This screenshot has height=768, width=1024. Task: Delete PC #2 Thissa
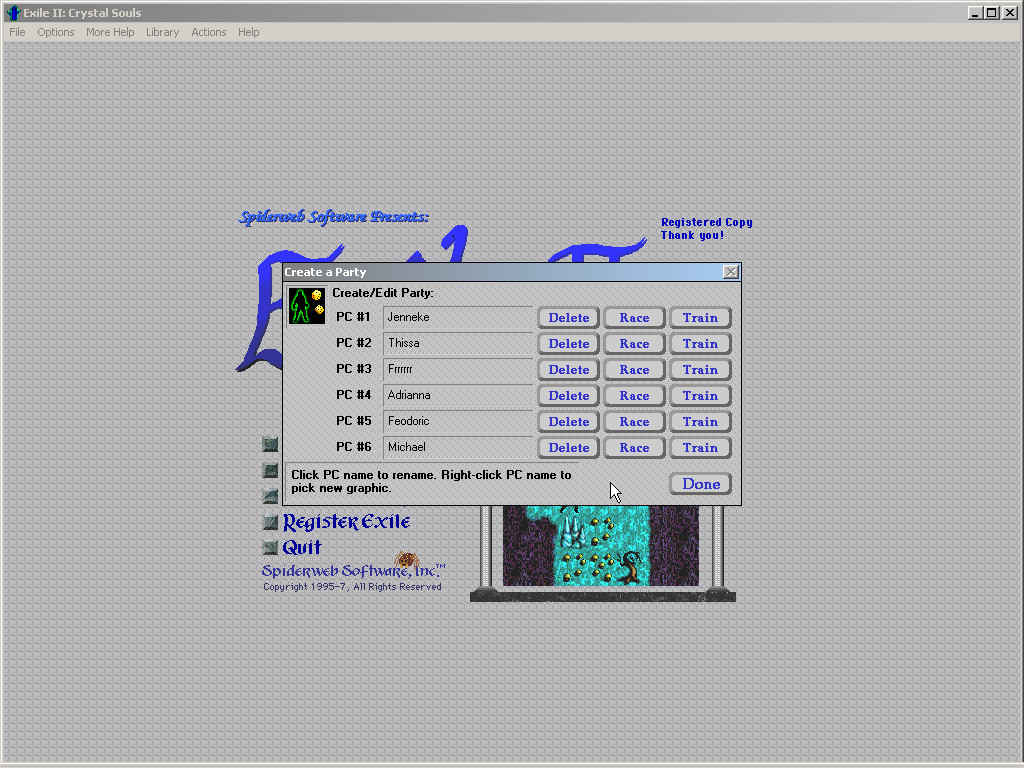pyautogui.click(x=568, y=344)
